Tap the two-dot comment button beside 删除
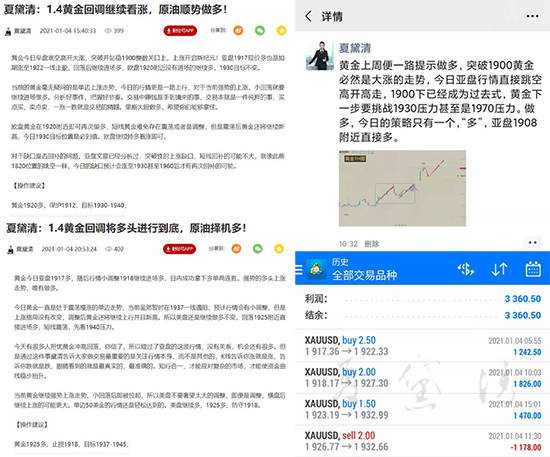 532,243
